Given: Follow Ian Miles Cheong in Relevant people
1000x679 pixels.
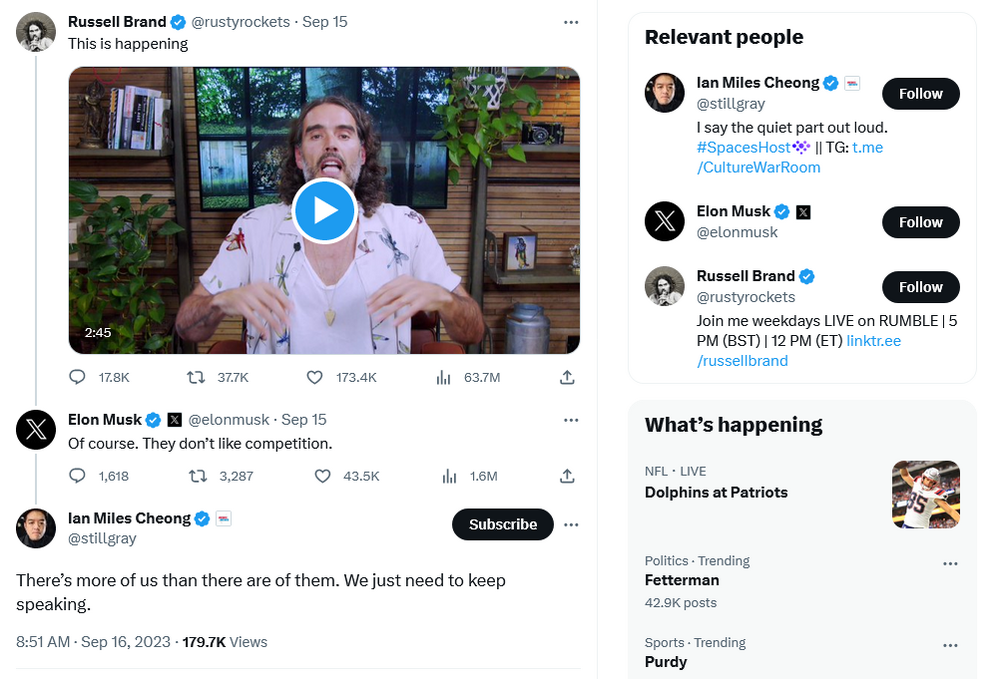Looking at the screenshot, I should (920, 94).
